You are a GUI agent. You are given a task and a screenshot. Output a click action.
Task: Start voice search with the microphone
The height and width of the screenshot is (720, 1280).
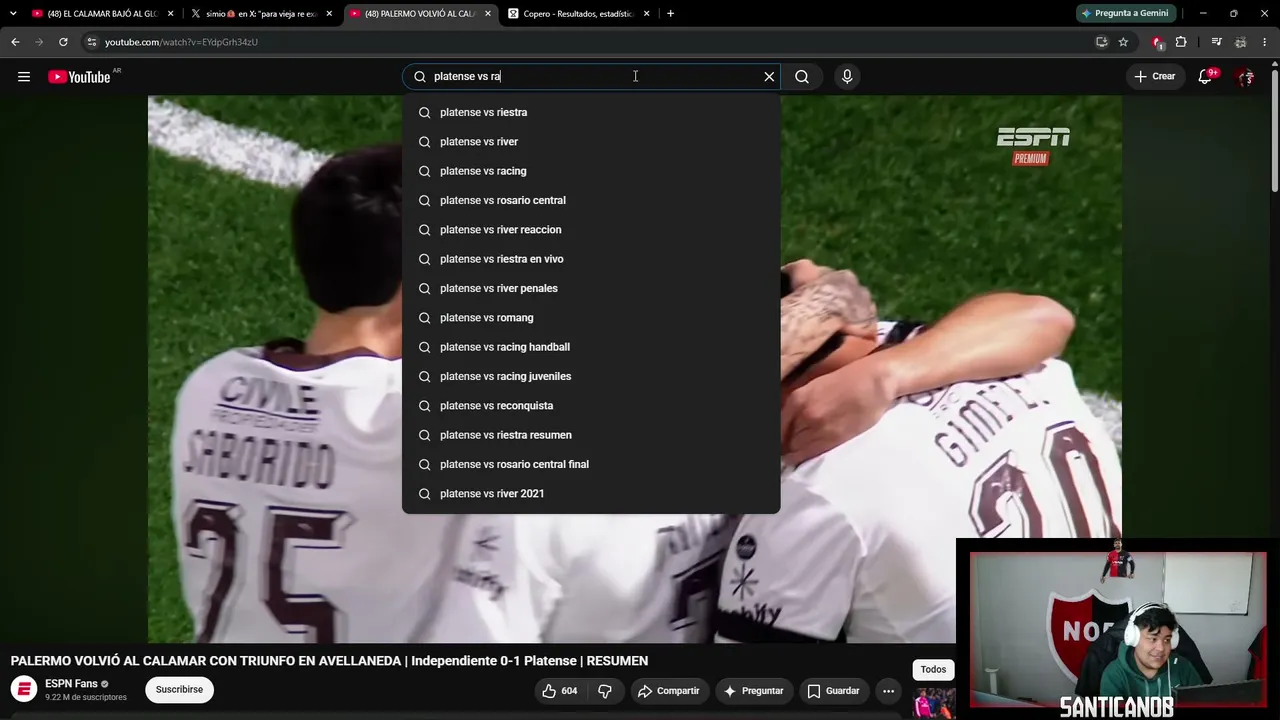[847, 77]
